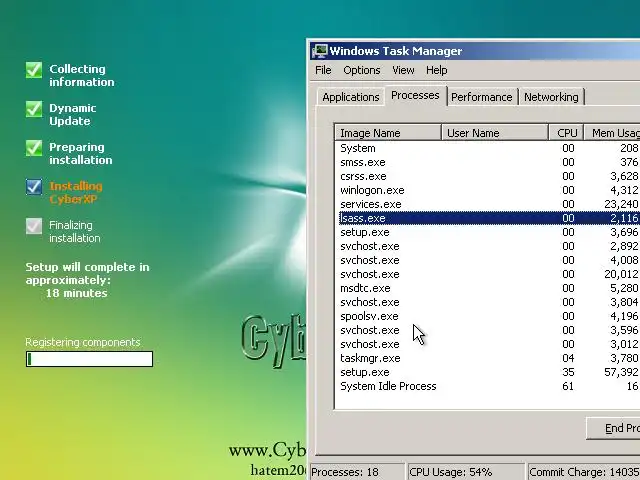Click the Registering components status label
This screenshot has height=480, width=640.
click(83, 342)
